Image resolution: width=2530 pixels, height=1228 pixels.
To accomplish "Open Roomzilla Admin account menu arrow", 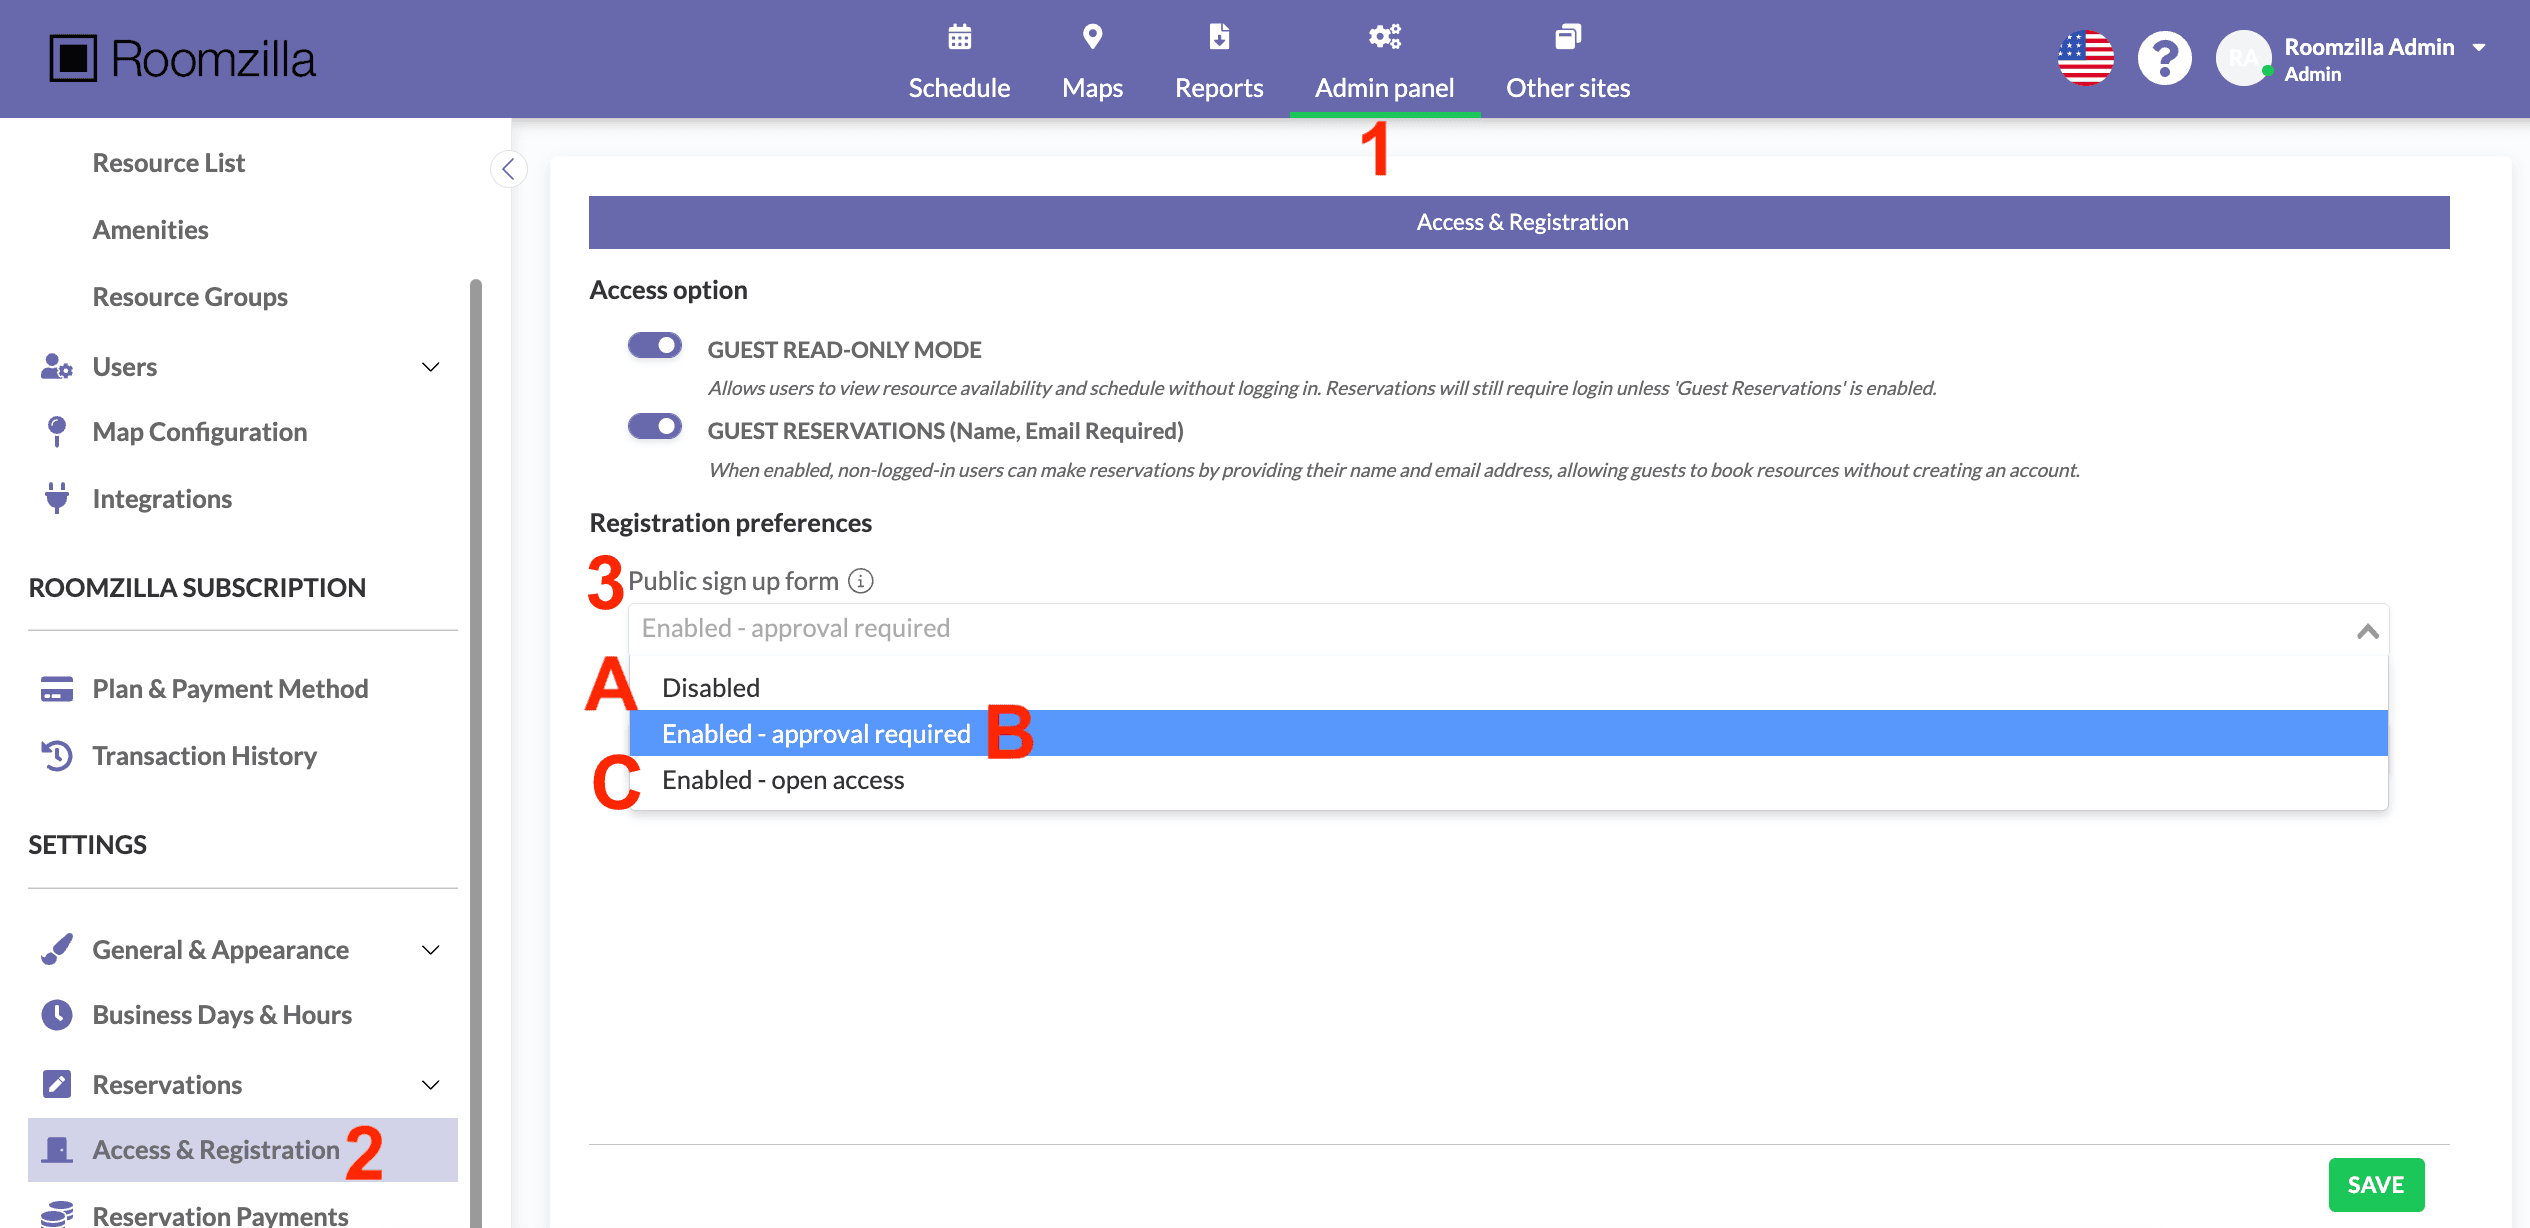I will point(2479,47).
